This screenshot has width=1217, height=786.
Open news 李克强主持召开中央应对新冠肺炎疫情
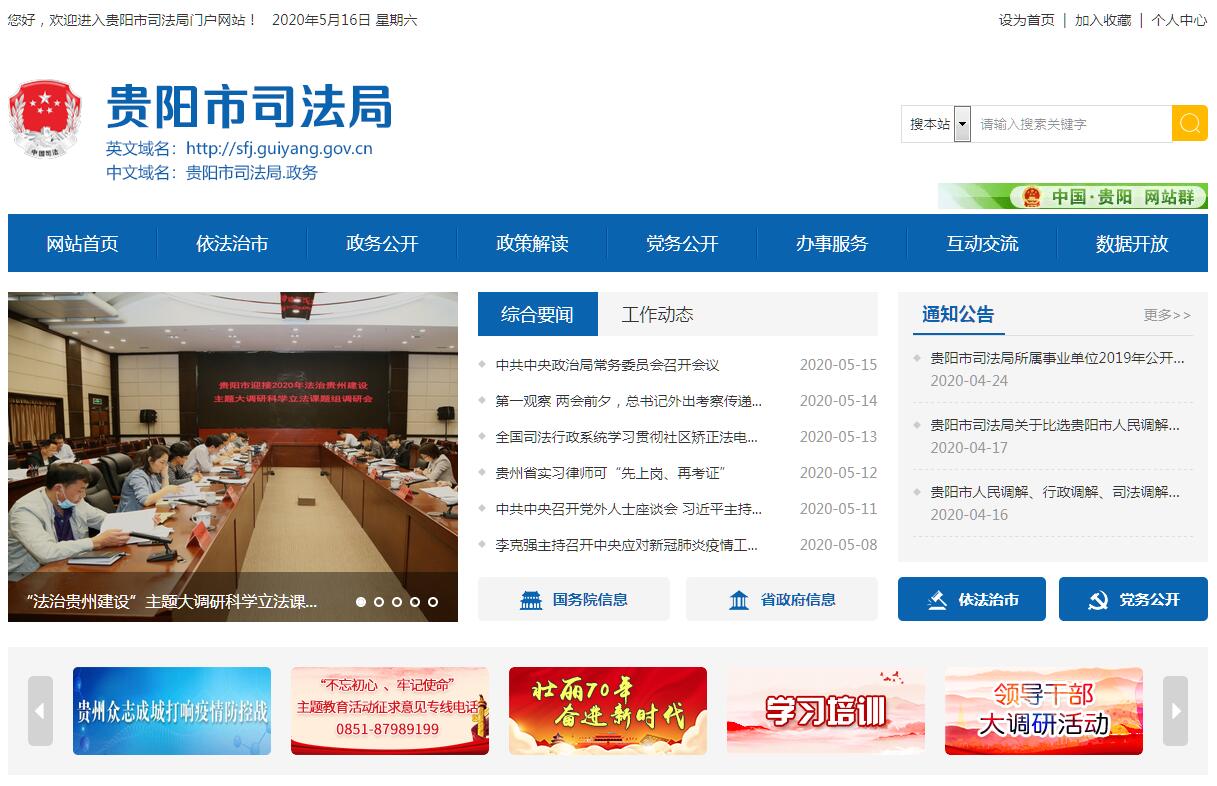(627, 545)
